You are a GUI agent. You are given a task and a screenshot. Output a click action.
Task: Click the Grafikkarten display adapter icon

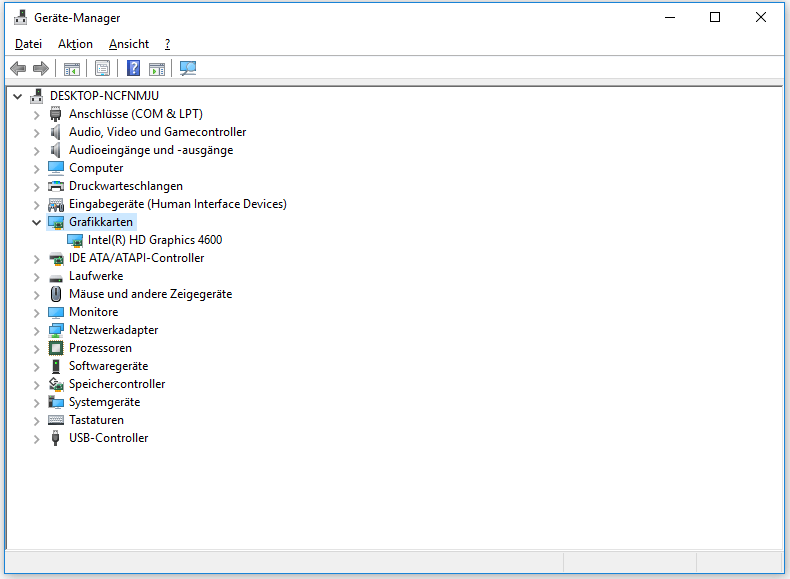(56, 222)
